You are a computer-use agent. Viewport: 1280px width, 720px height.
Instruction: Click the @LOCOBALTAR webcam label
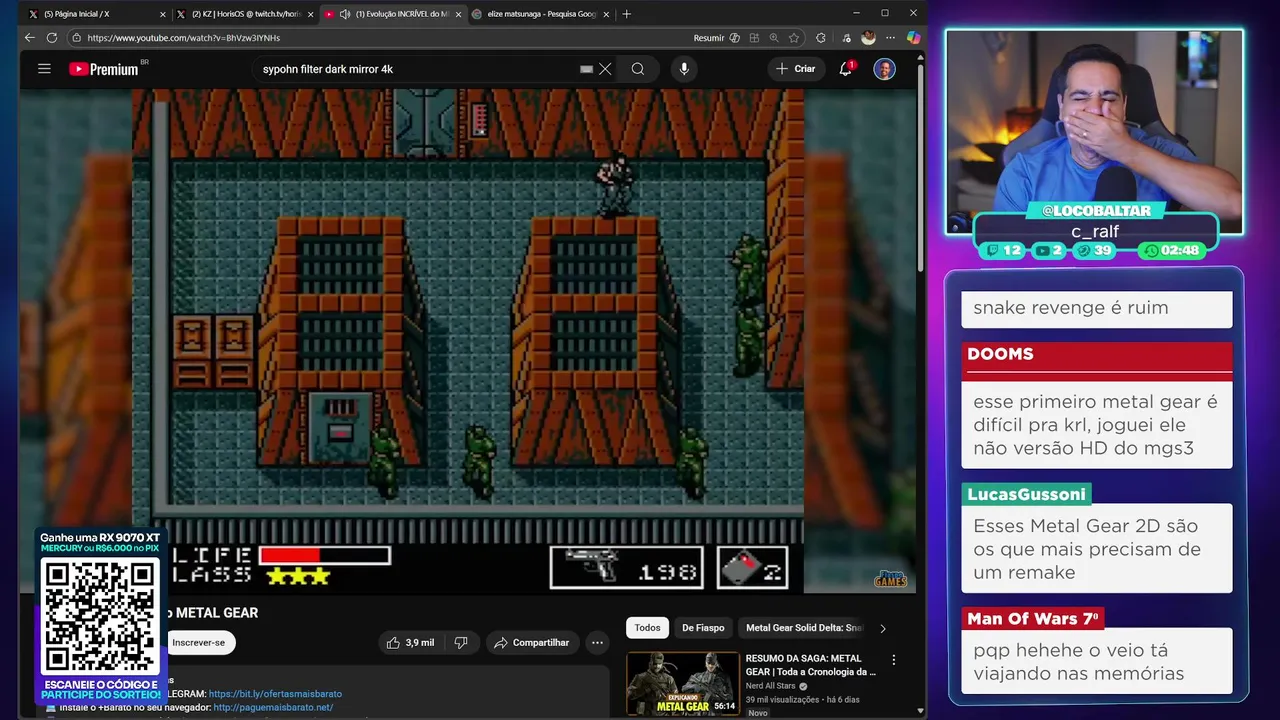(1095, 211)
